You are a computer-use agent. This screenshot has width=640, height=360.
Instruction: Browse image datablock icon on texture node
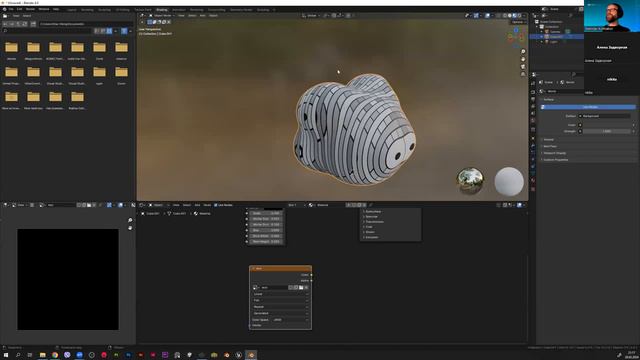[256, 287]
